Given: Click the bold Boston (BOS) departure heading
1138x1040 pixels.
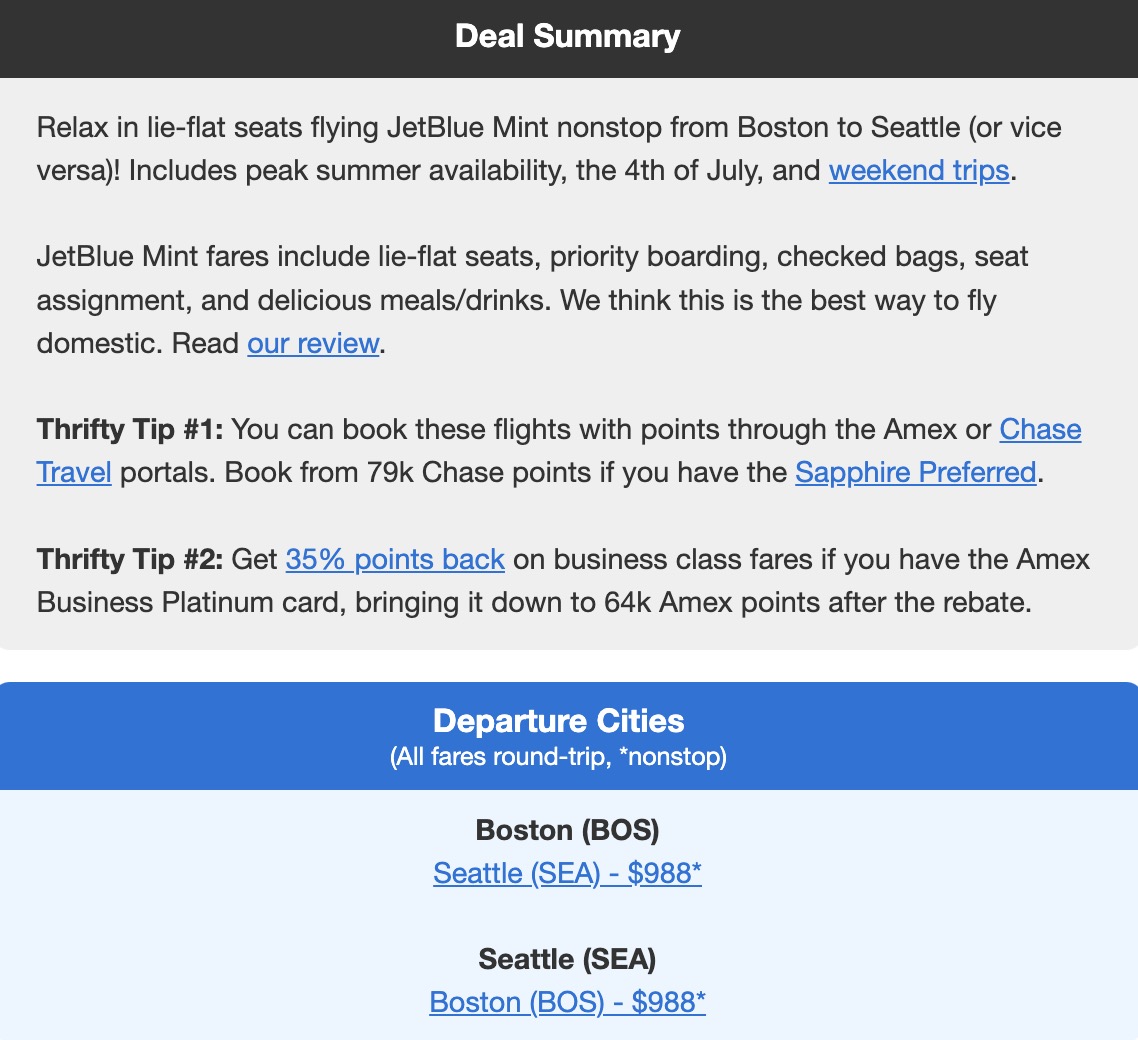Looking at the screenshot, I should coord(567,830).
